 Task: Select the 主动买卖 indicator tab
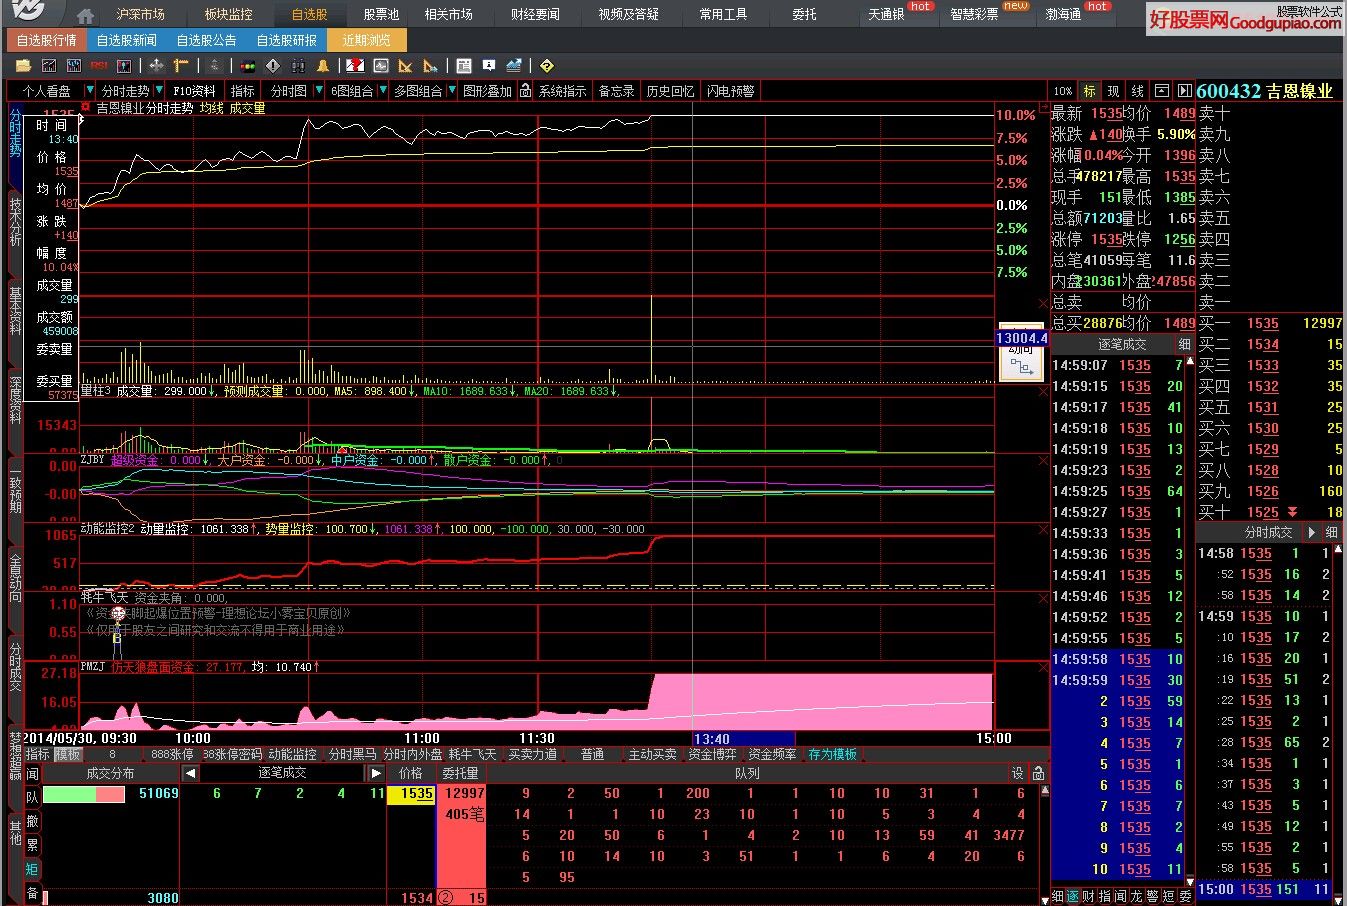[x=652, y=754]
